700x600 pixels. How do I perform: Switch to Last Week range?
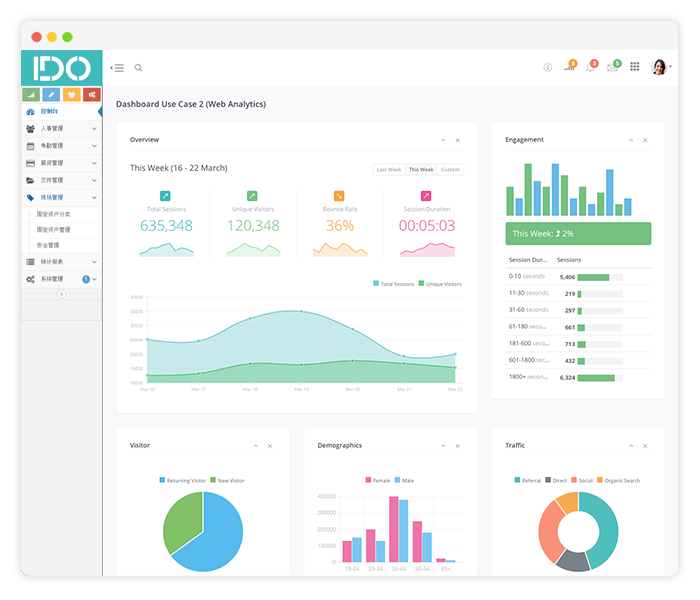(x=389, y=170)
